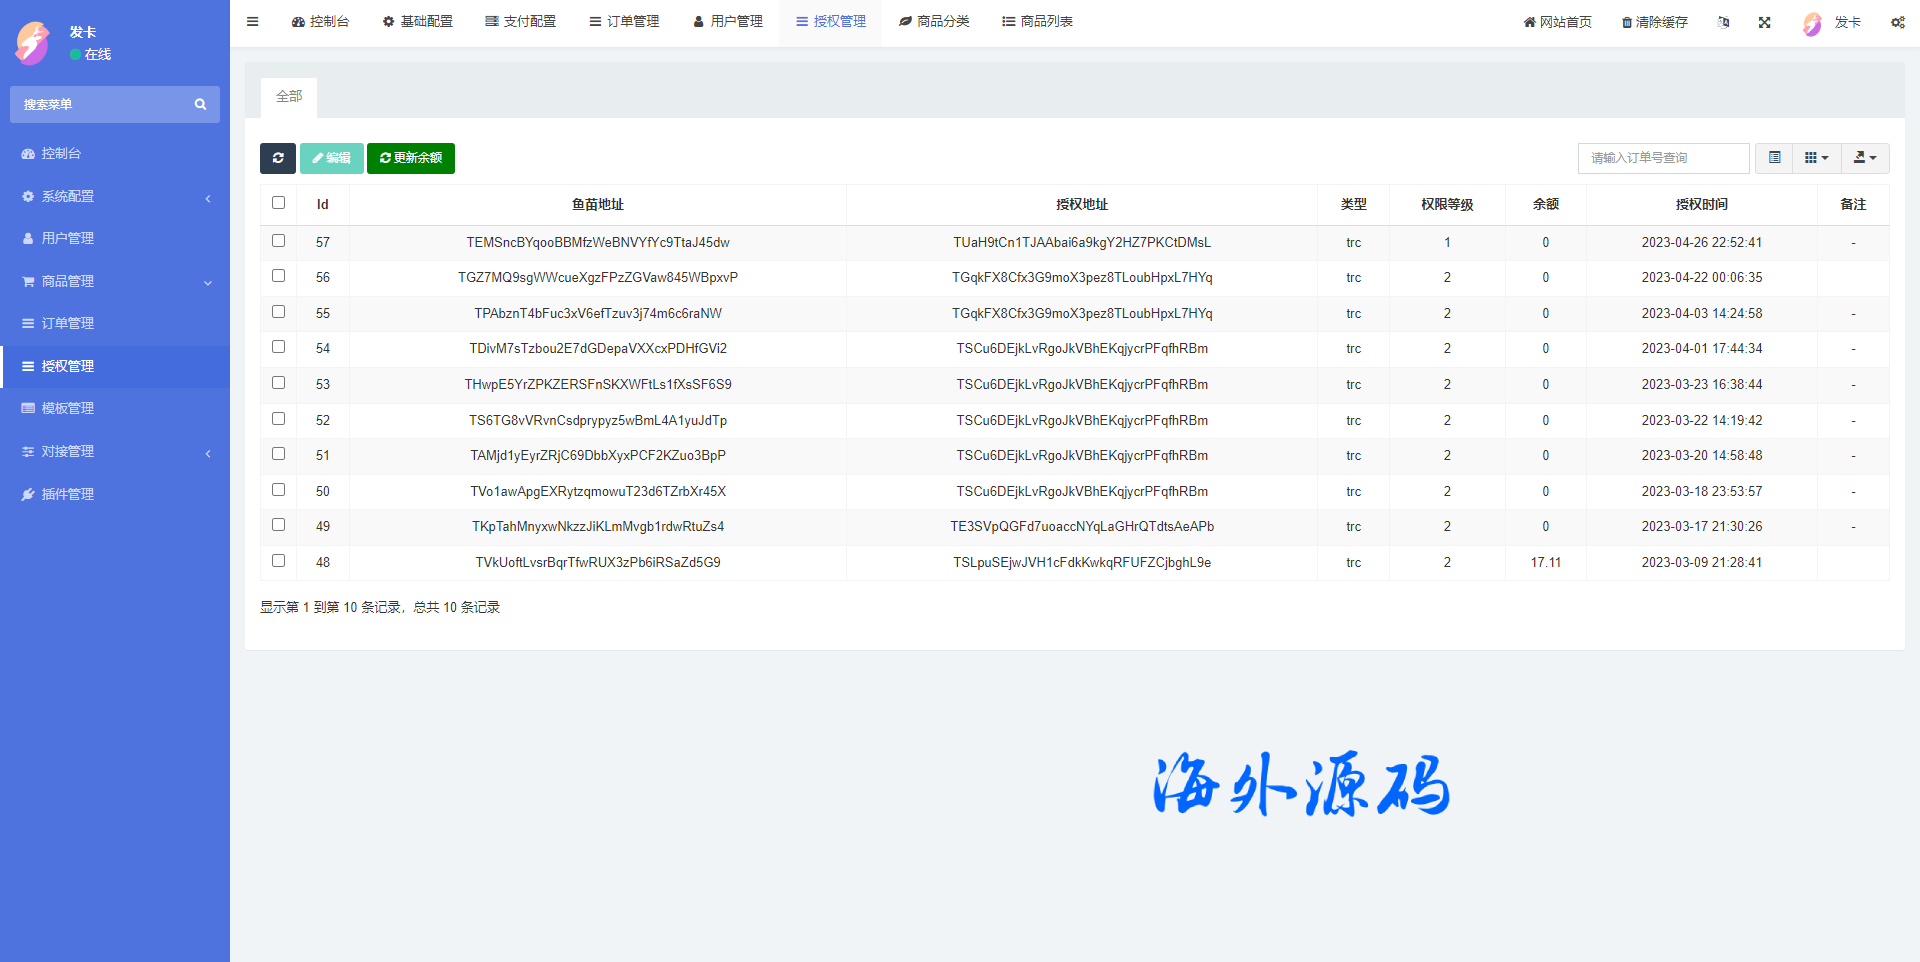This screenshot has height=962, width=1920.
Task: Click the green 更新余额 button
Action: [411, 158]
